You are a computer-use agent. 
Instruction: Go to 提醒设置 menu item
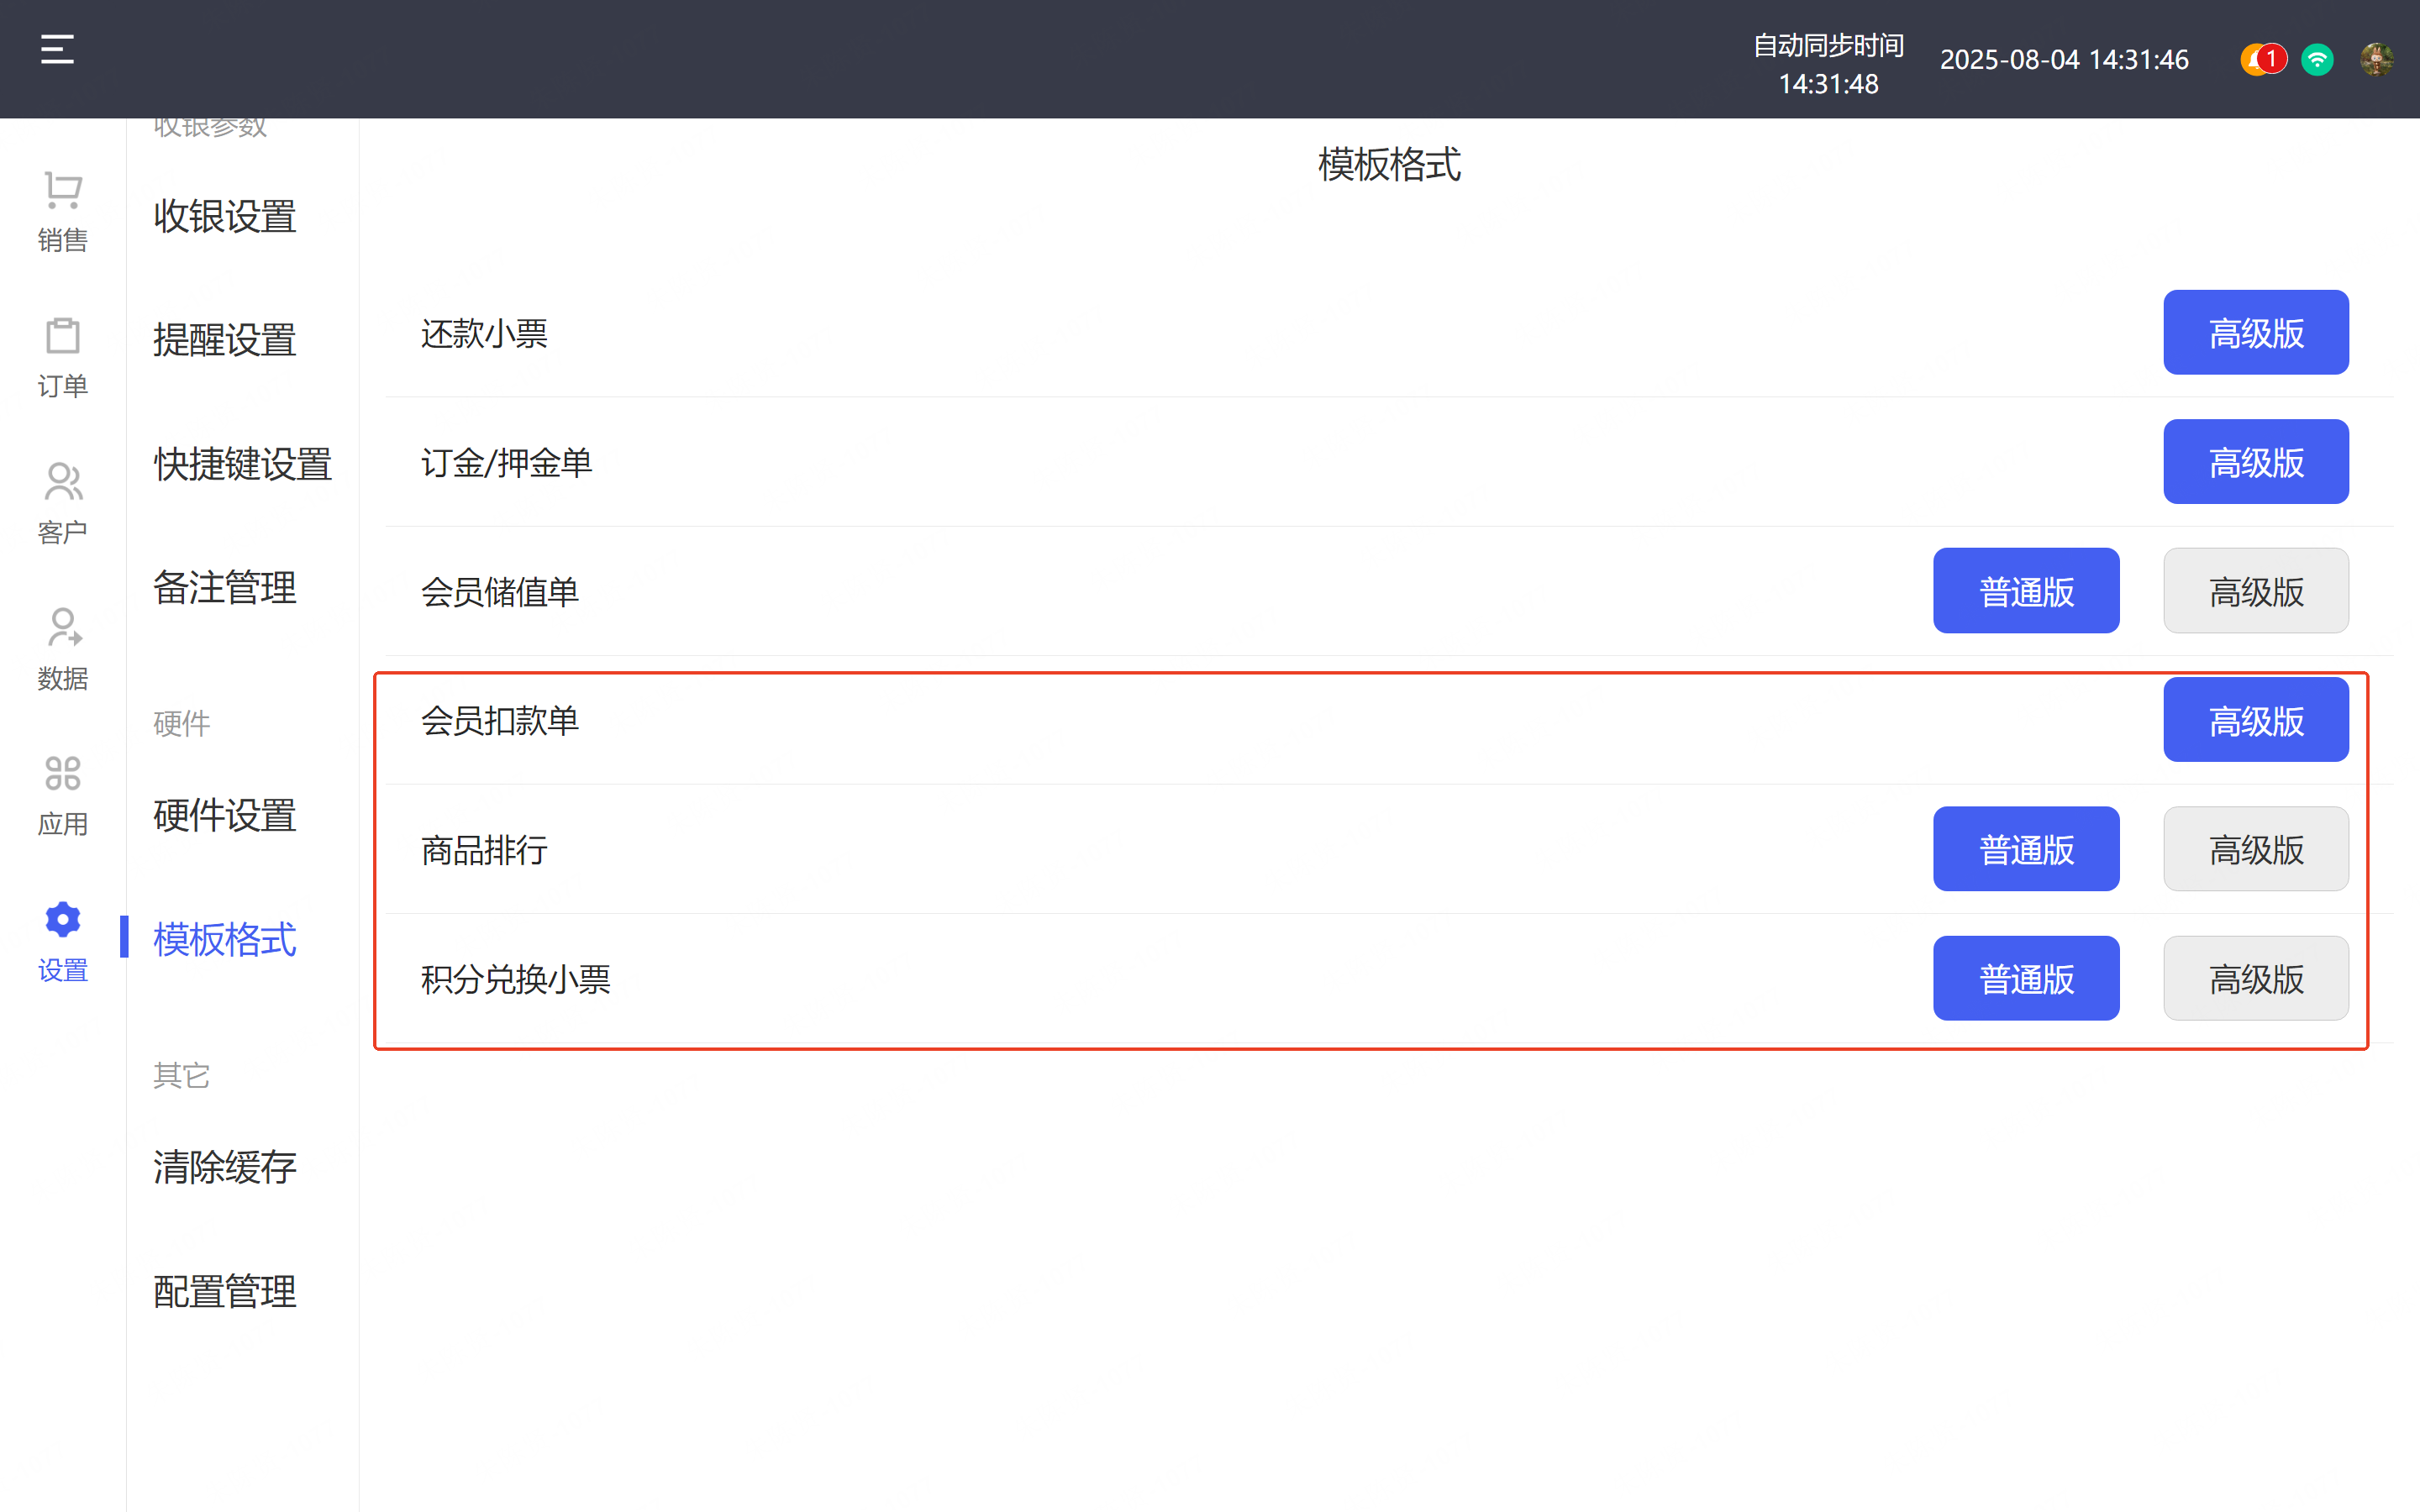[x=225, y=340]
